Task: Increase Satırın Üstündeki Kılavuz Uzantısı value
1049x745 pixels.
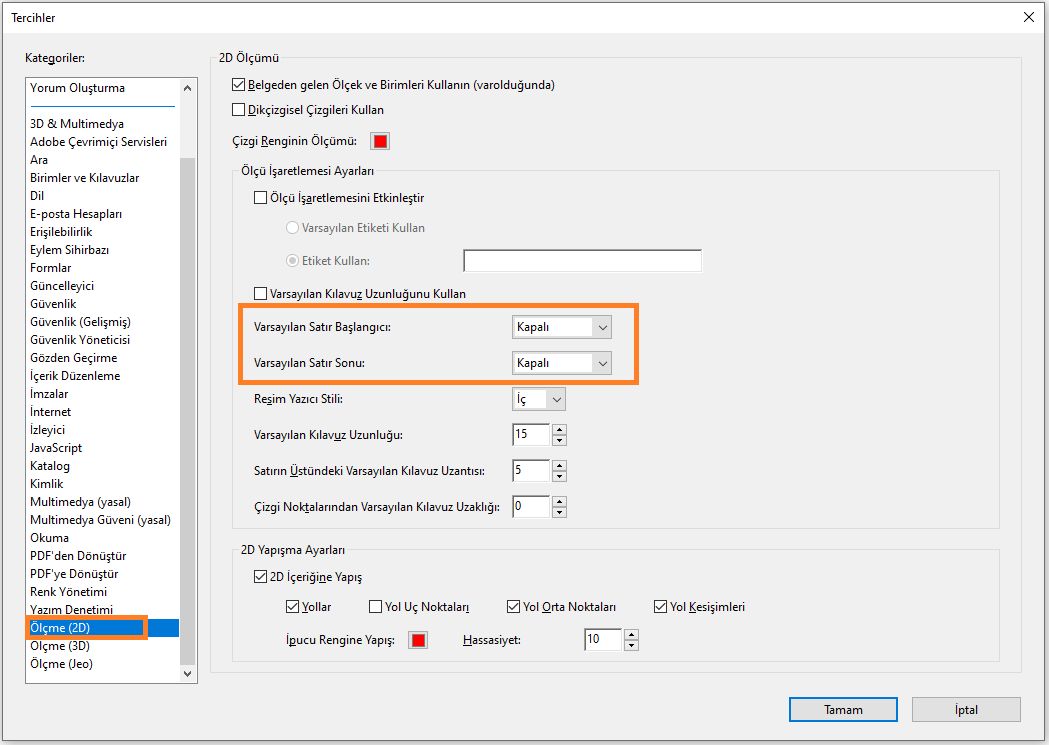Action: [559, 465]
